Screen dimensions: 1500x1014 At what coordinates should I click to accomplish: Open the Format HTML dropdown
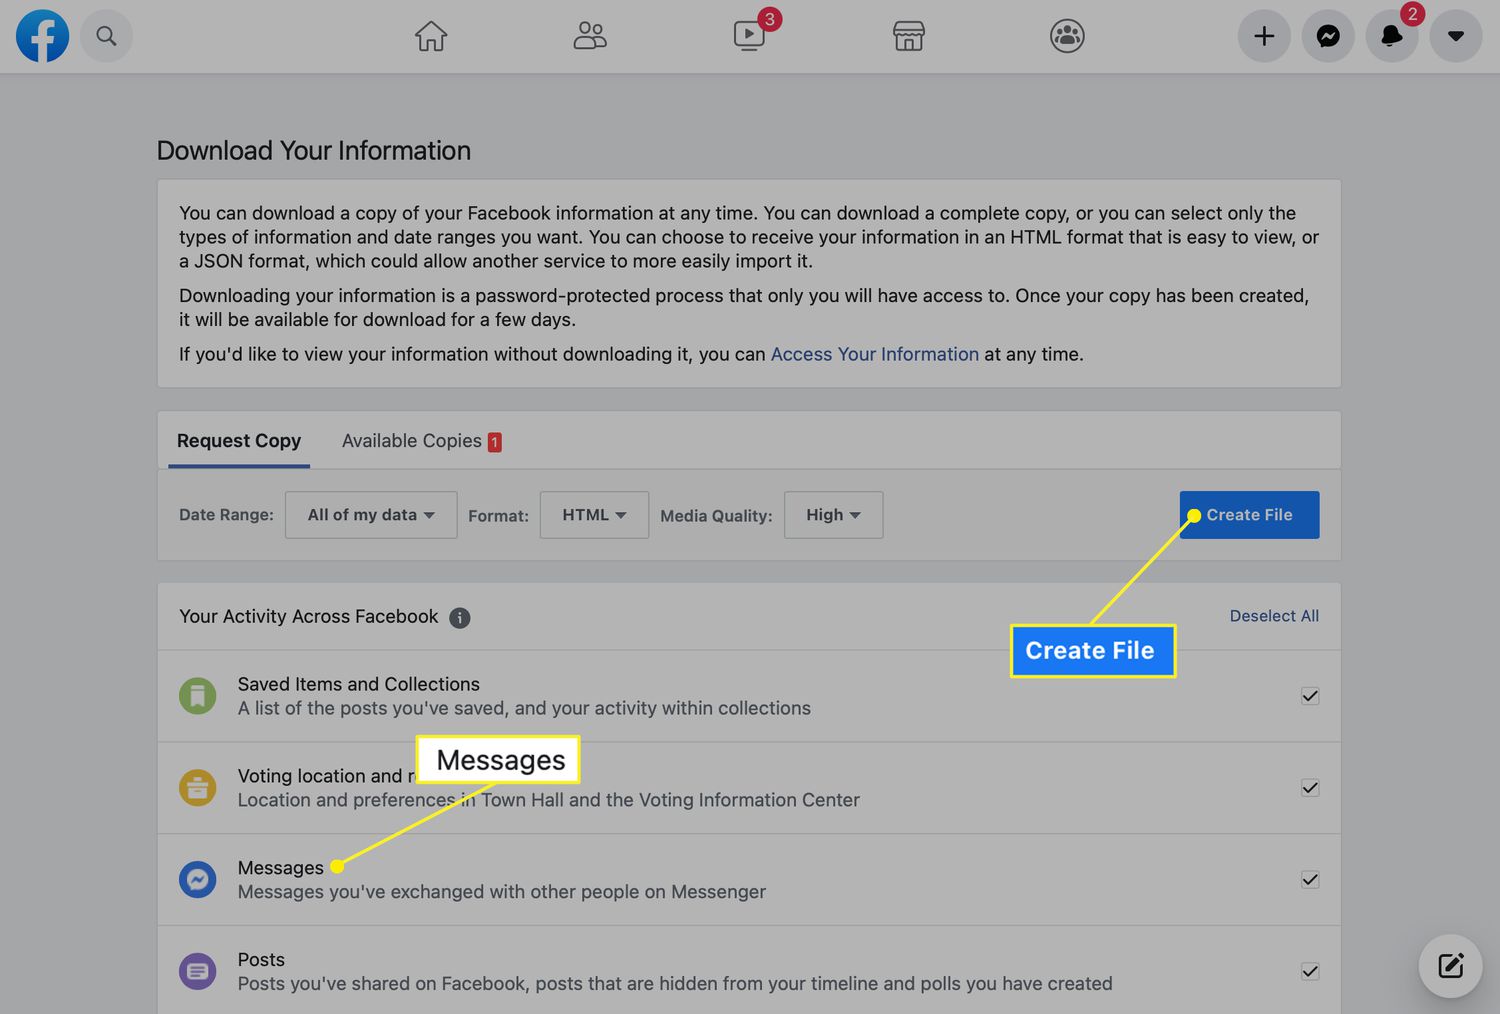point(594,515)
